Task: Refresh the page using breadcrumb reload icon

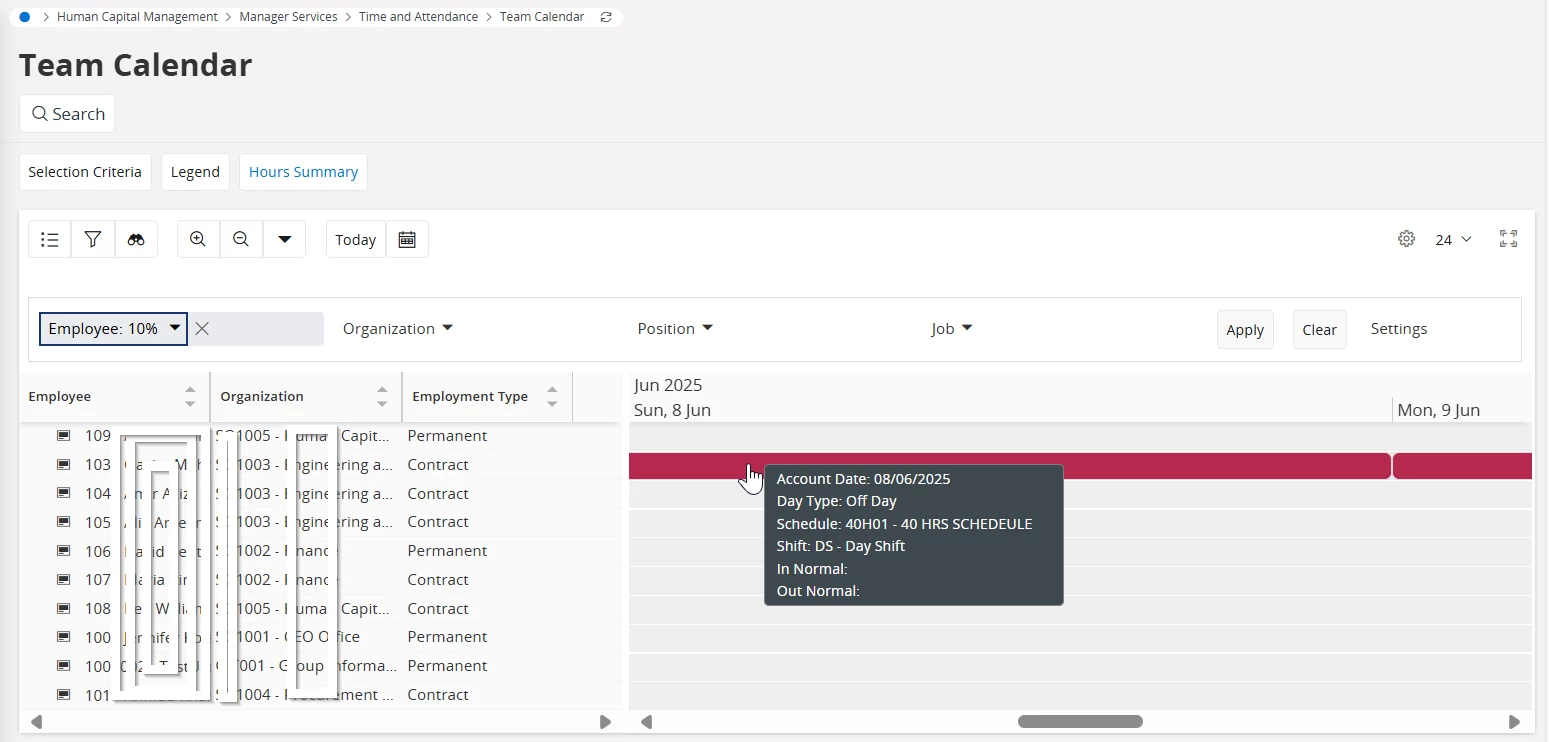Action: point(606,17)
